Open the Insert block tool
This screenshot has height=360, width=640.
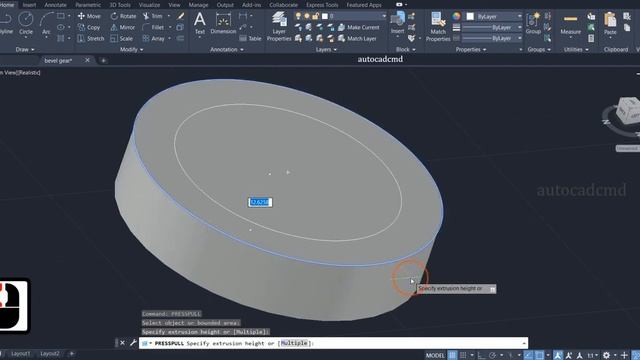coord(398,23)
